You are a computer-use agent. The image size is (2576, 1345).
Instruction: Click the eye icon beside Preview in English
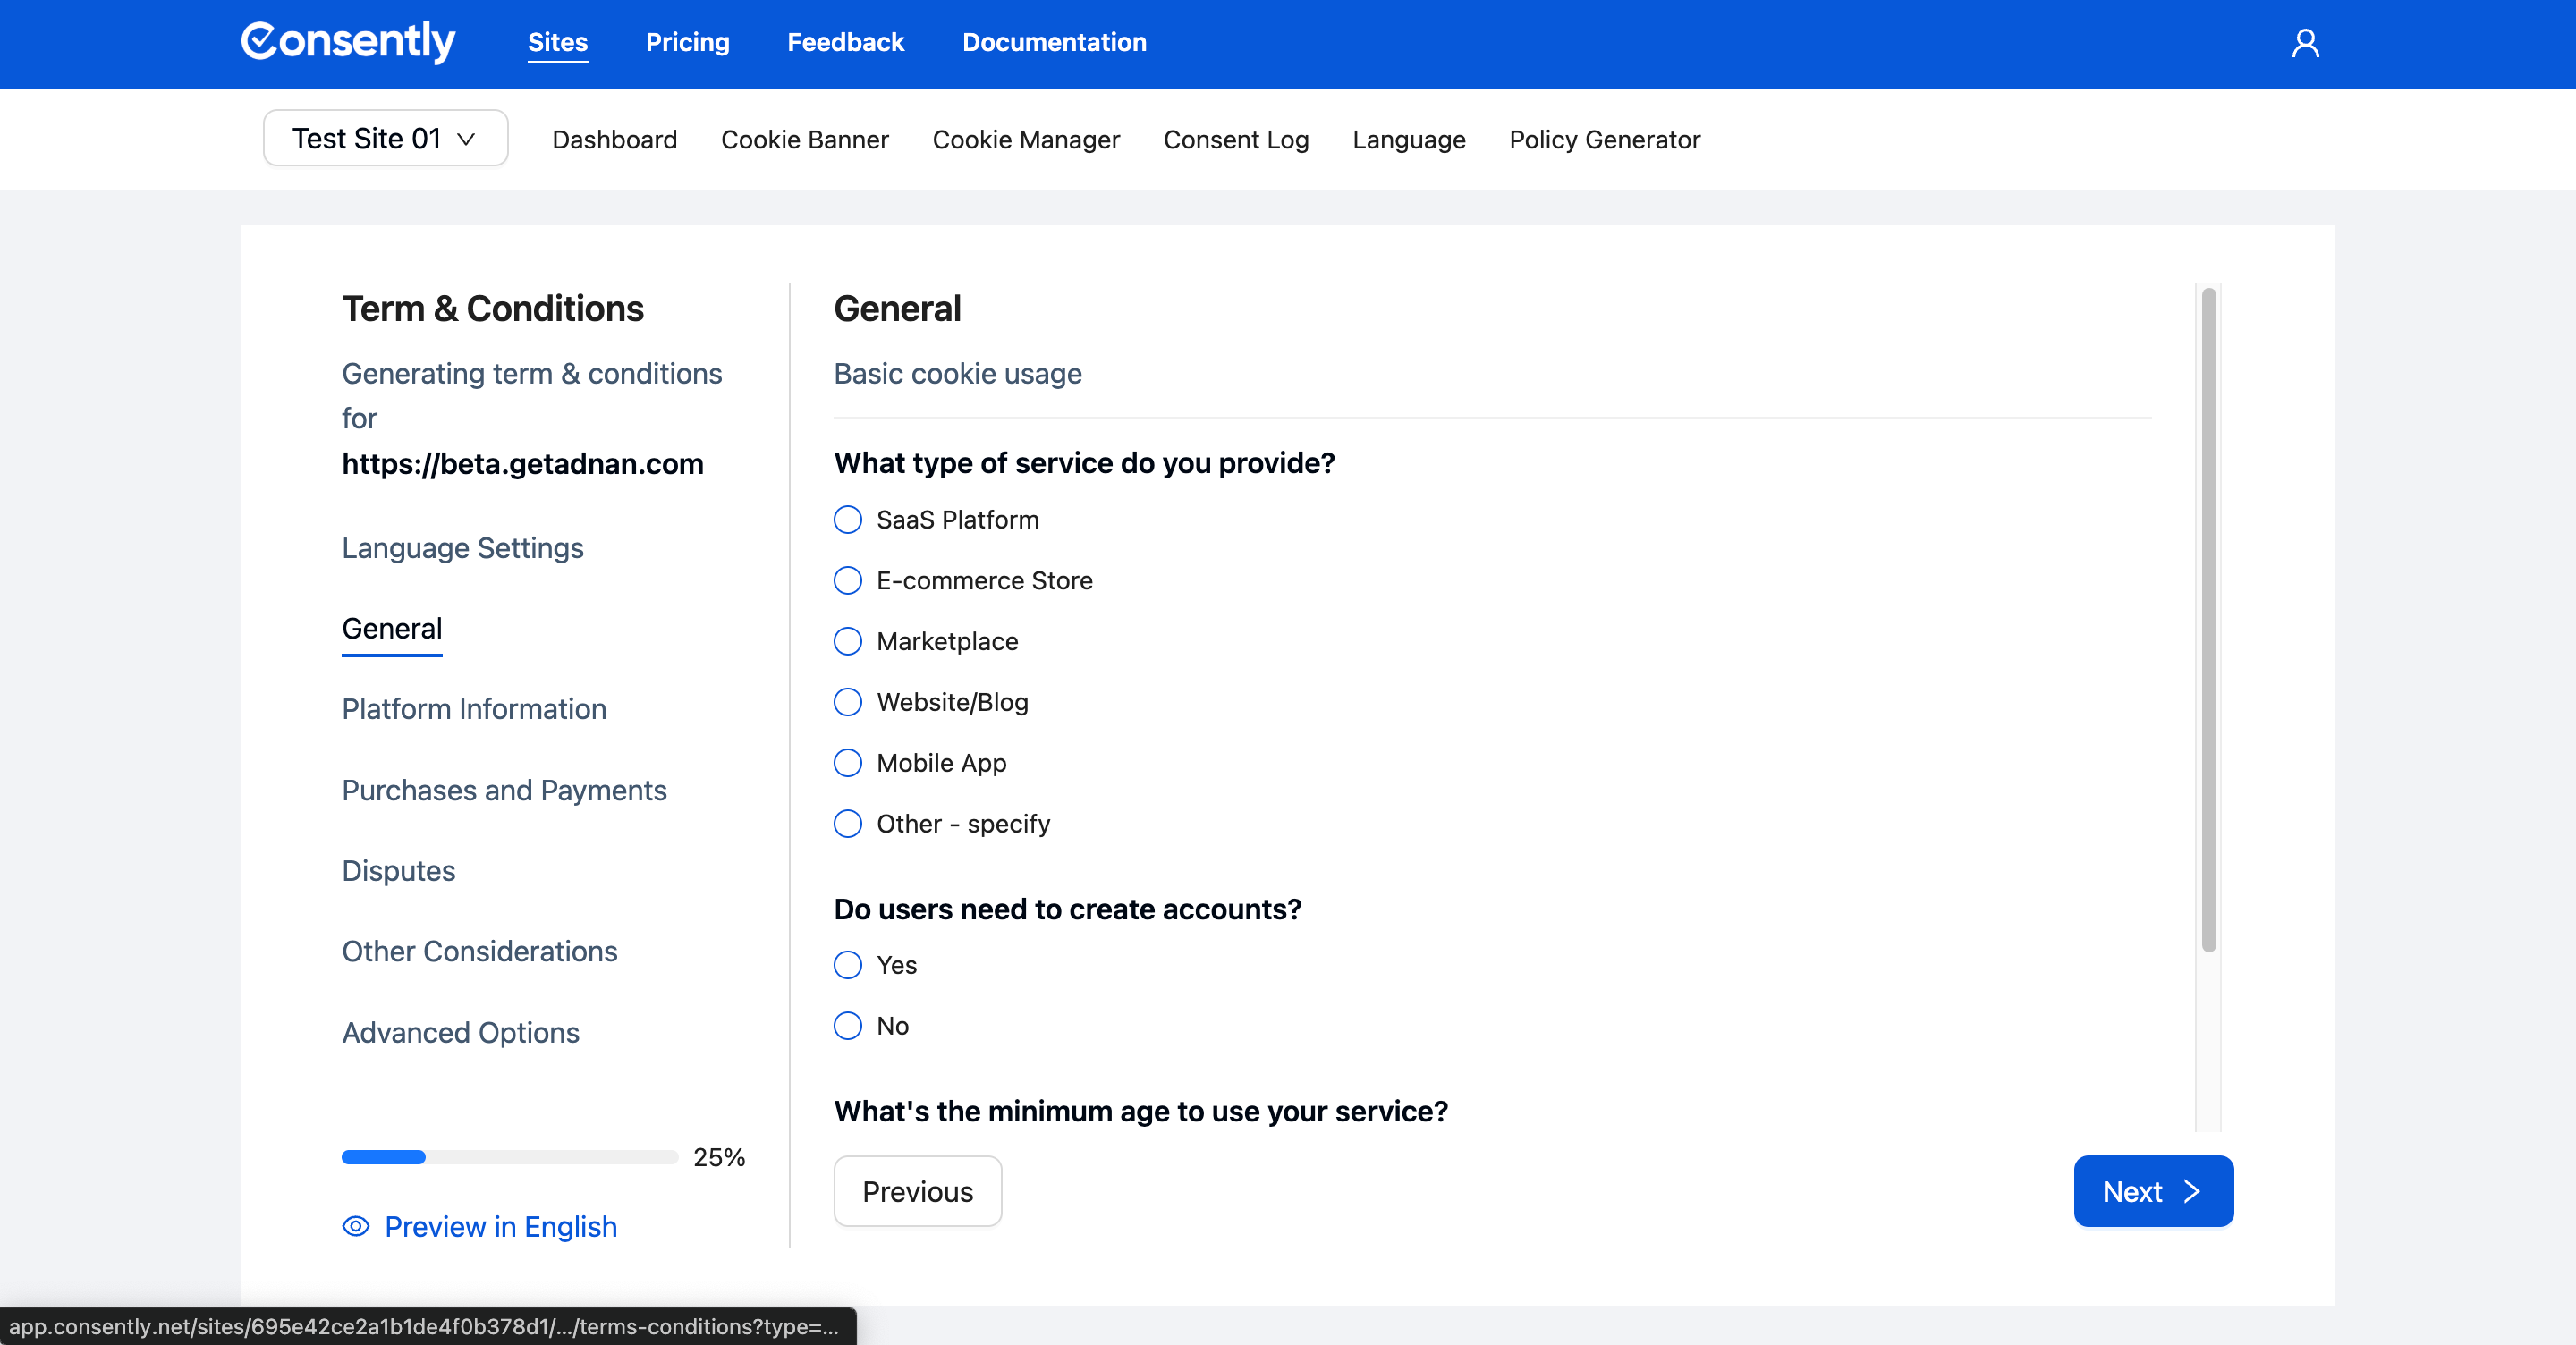click(x=356, y=1226)
